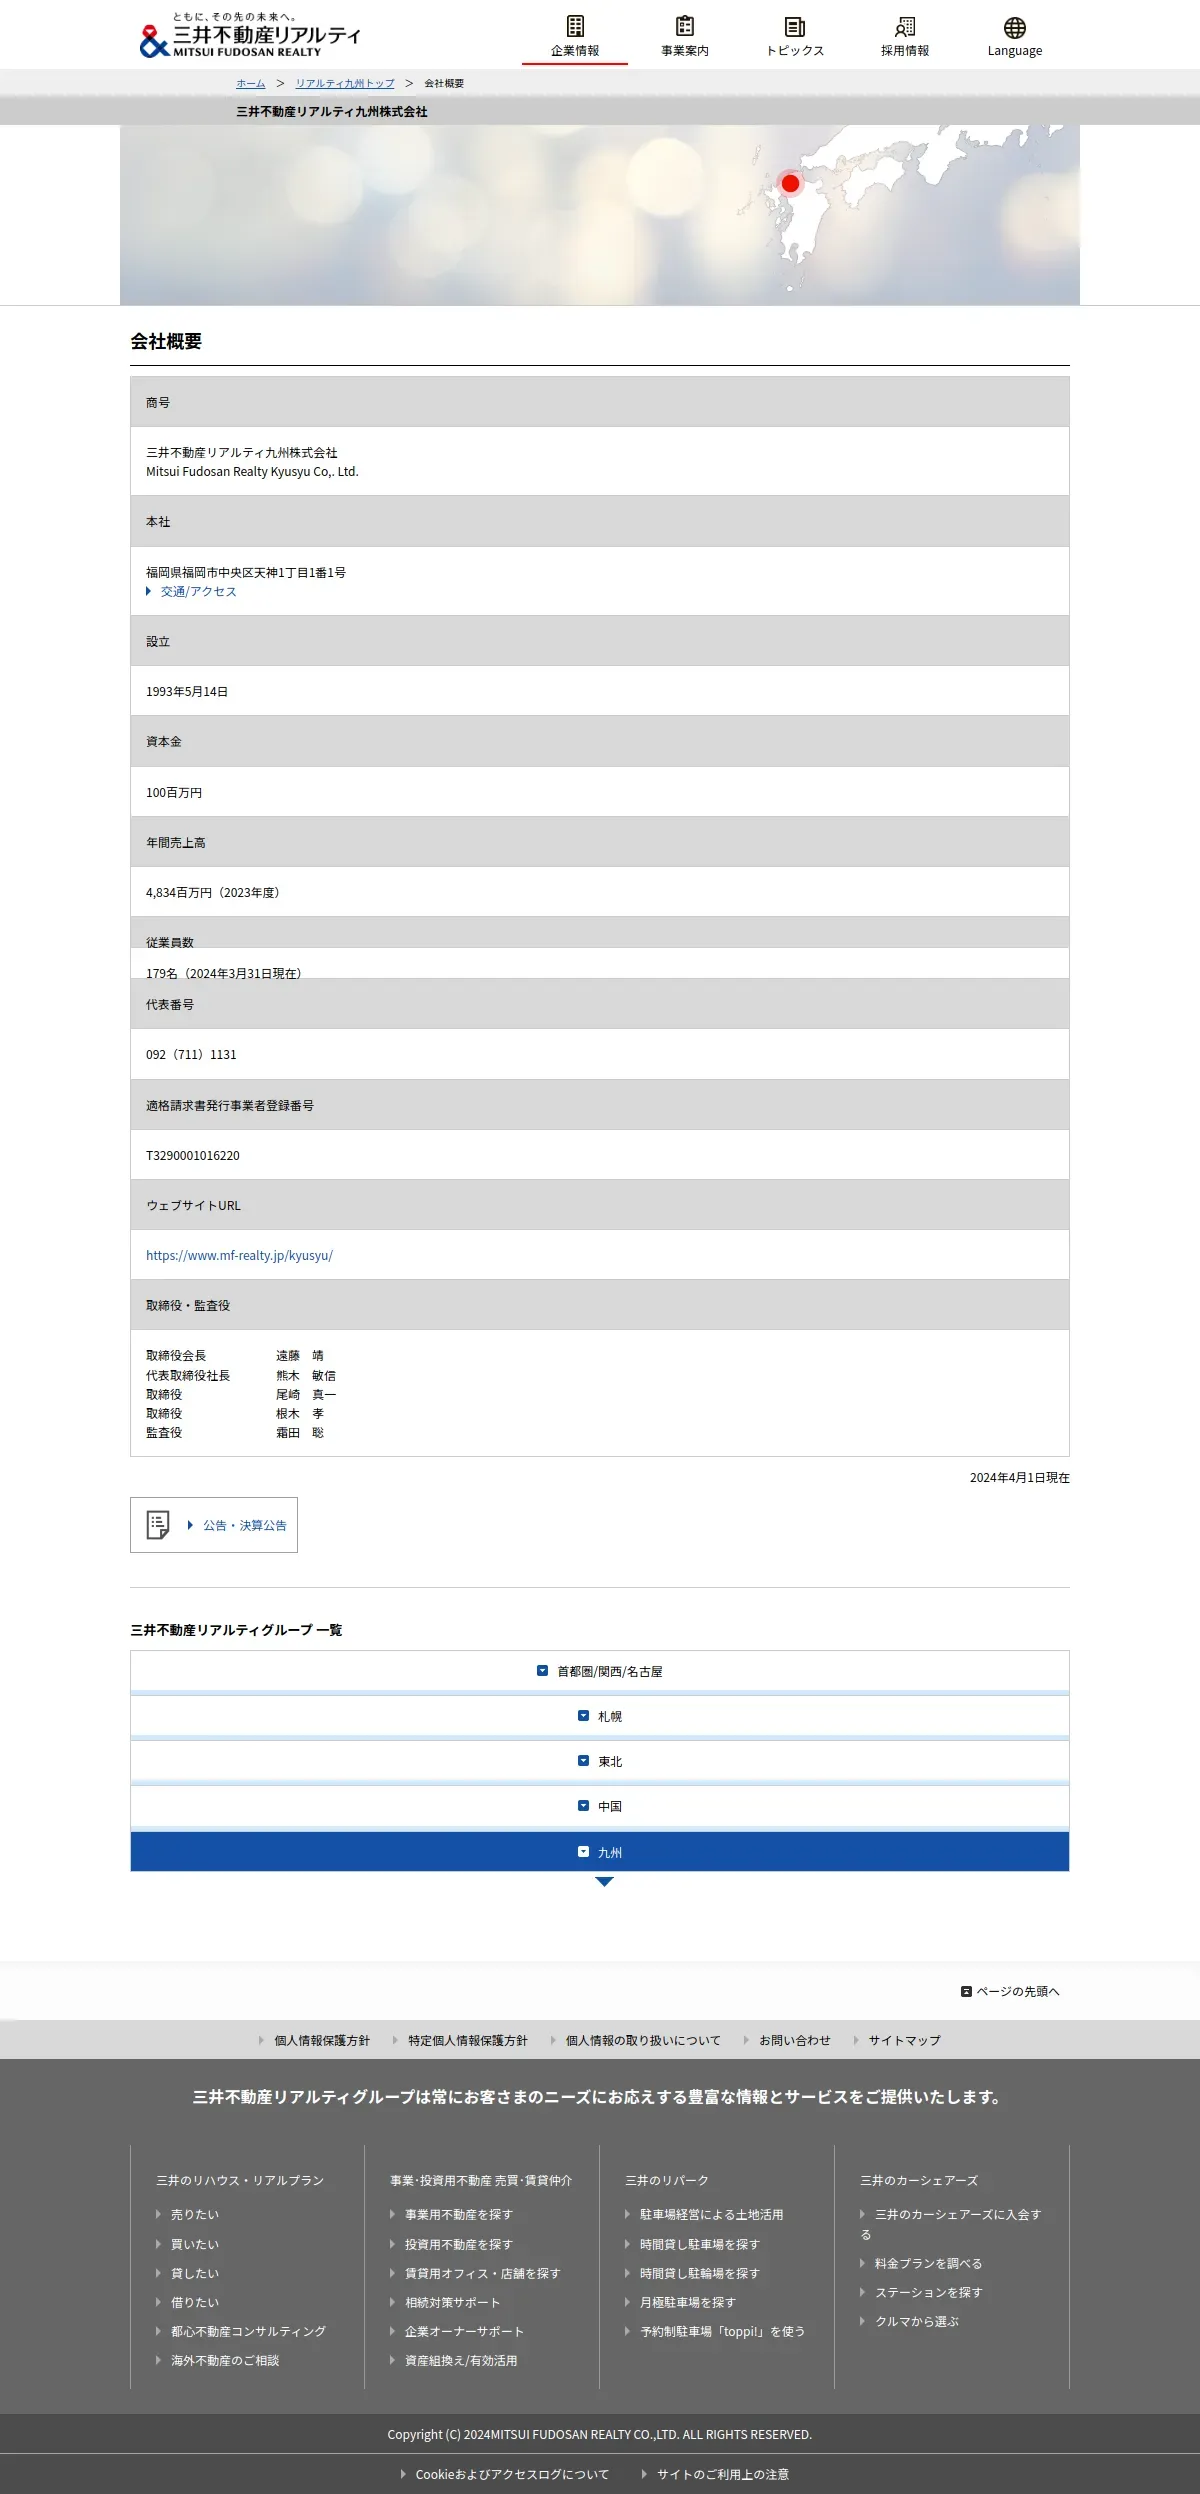
Task: Expand the 札幌 group section
Action: (x=600, y=1716)
